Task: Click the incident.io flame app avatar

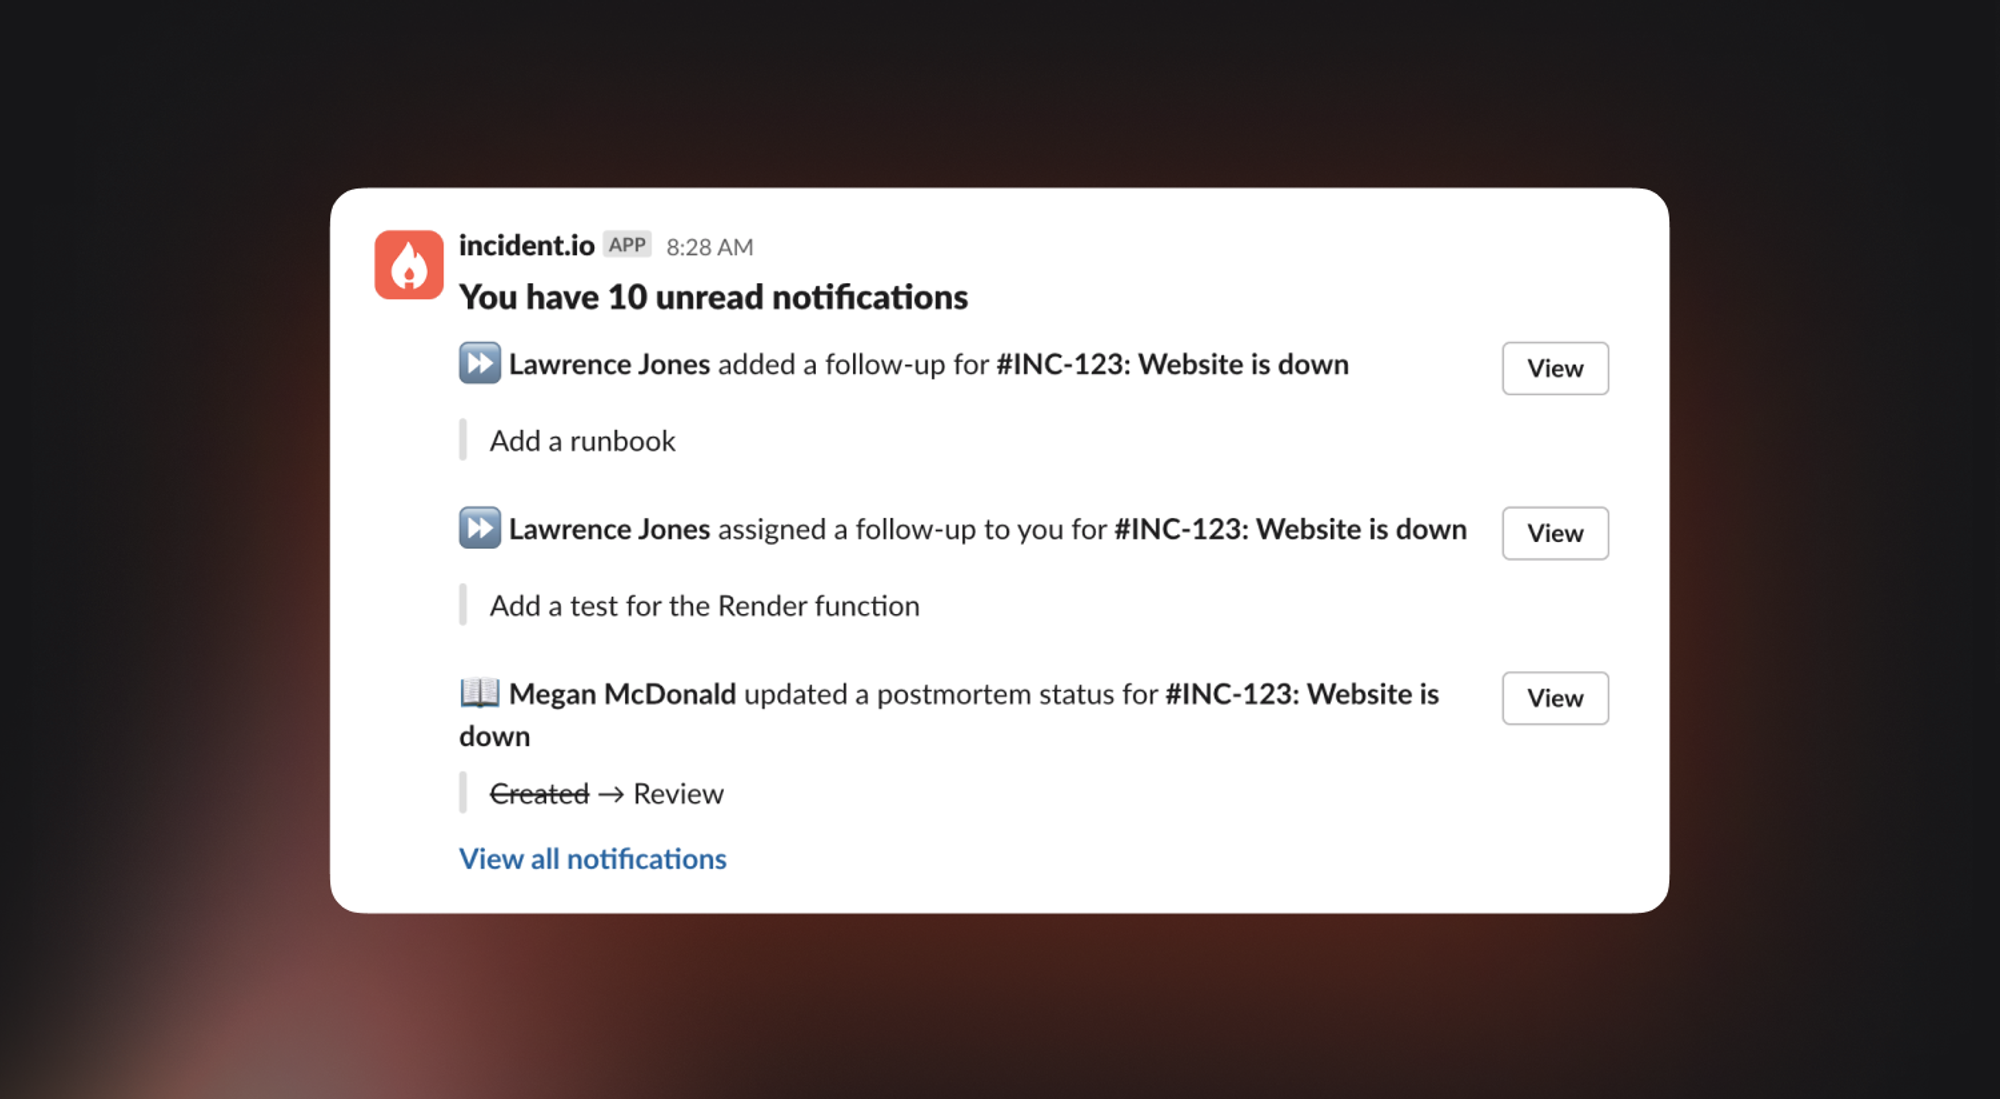Action: [x=408, y=265]
